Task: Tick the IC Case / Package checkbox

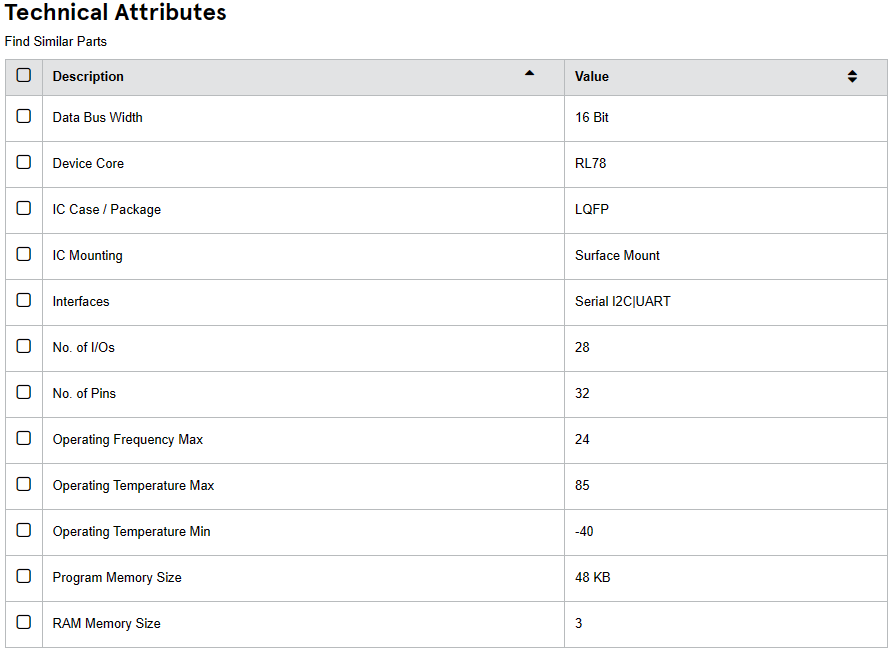Action: [x=24, y=209]
